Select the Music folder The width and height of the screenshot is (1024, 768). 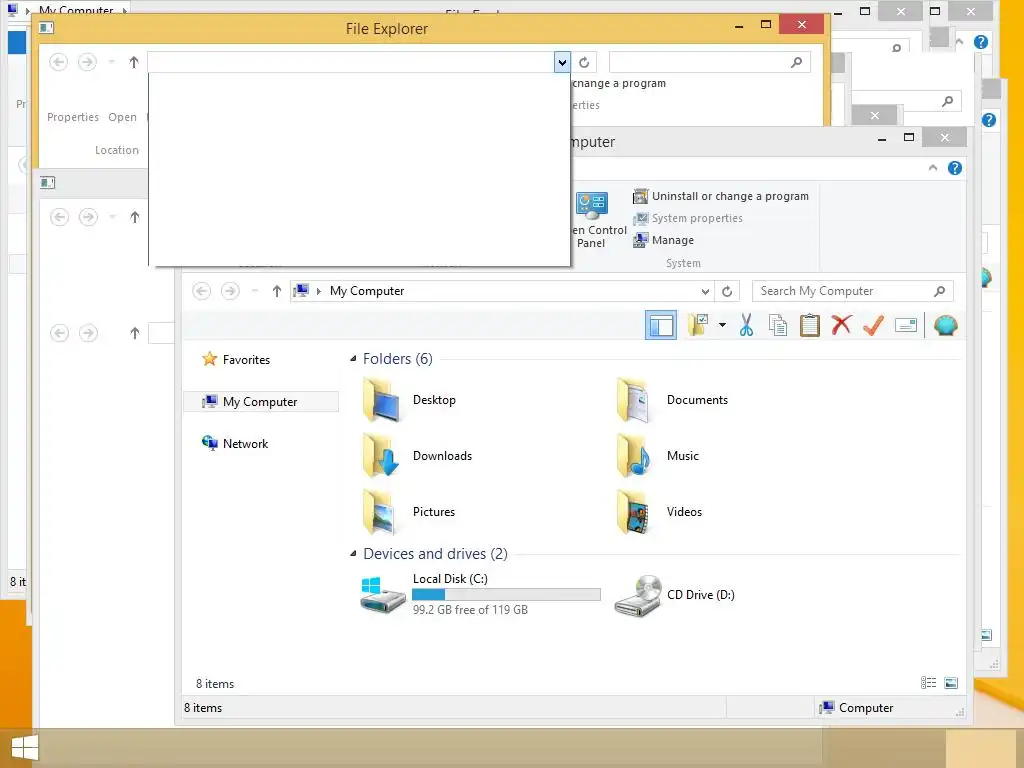point(657,456)
